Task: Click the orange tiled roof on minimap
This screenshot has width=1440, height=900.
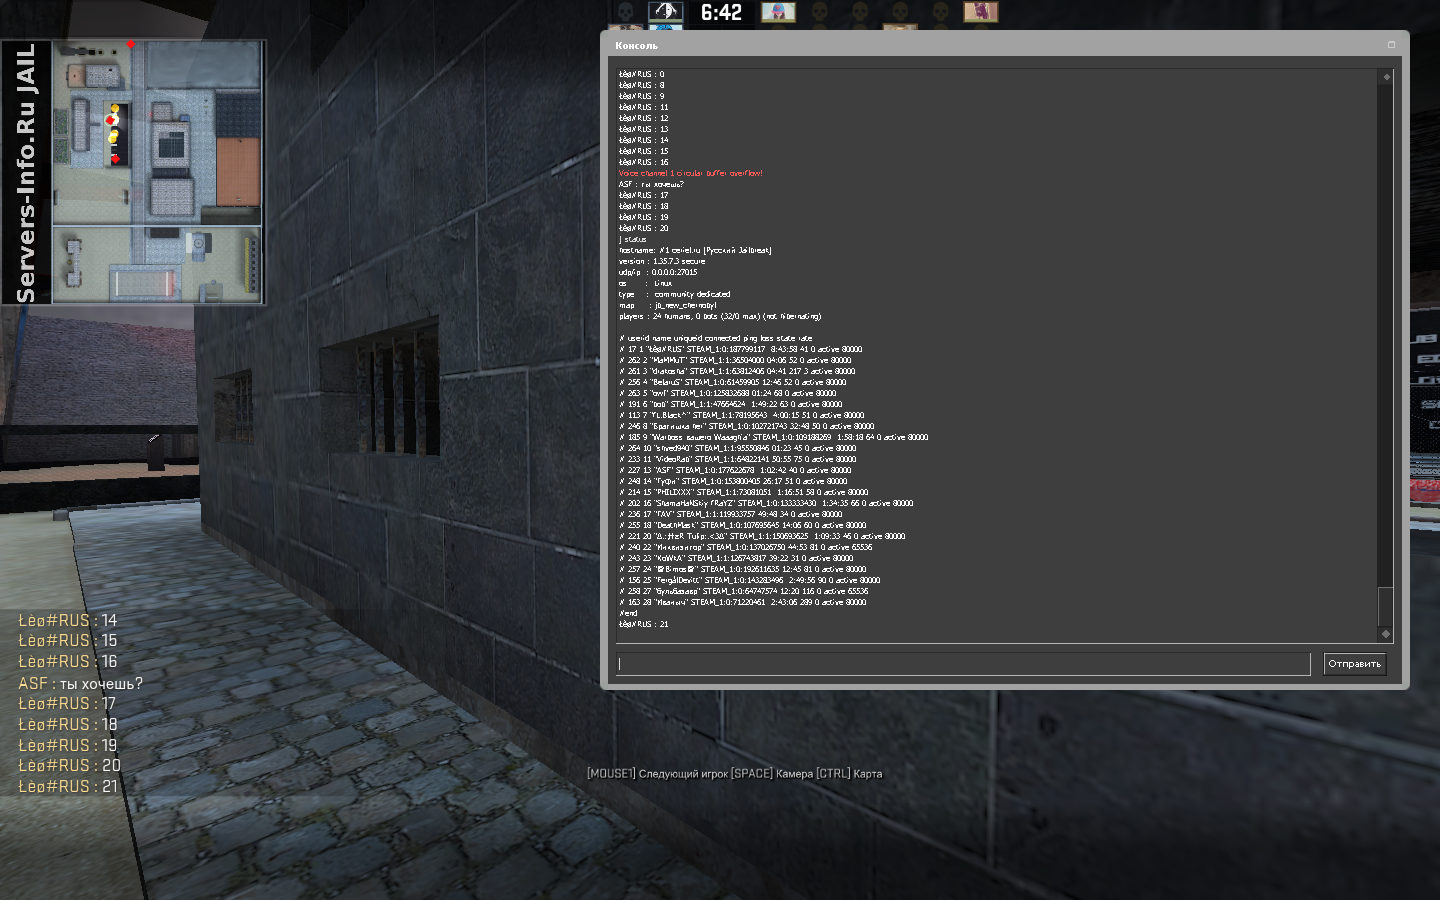Action: pos(238,171)
